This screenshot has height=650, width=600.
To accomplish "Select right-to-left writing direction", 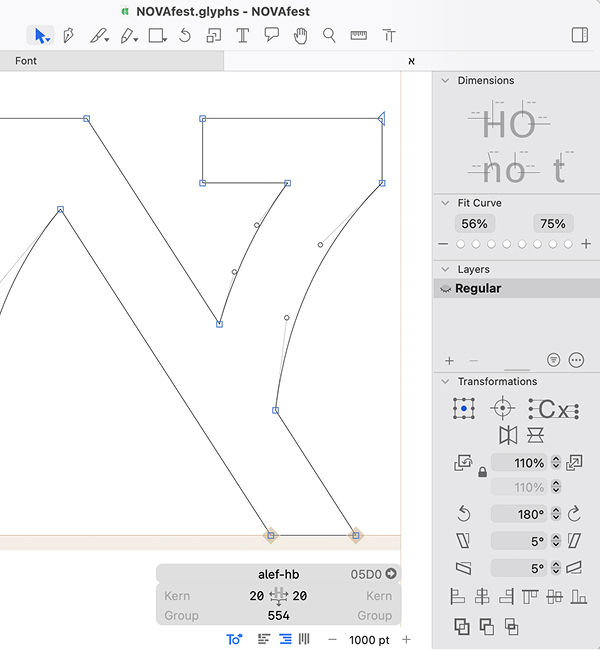I will tap(285, 639).
